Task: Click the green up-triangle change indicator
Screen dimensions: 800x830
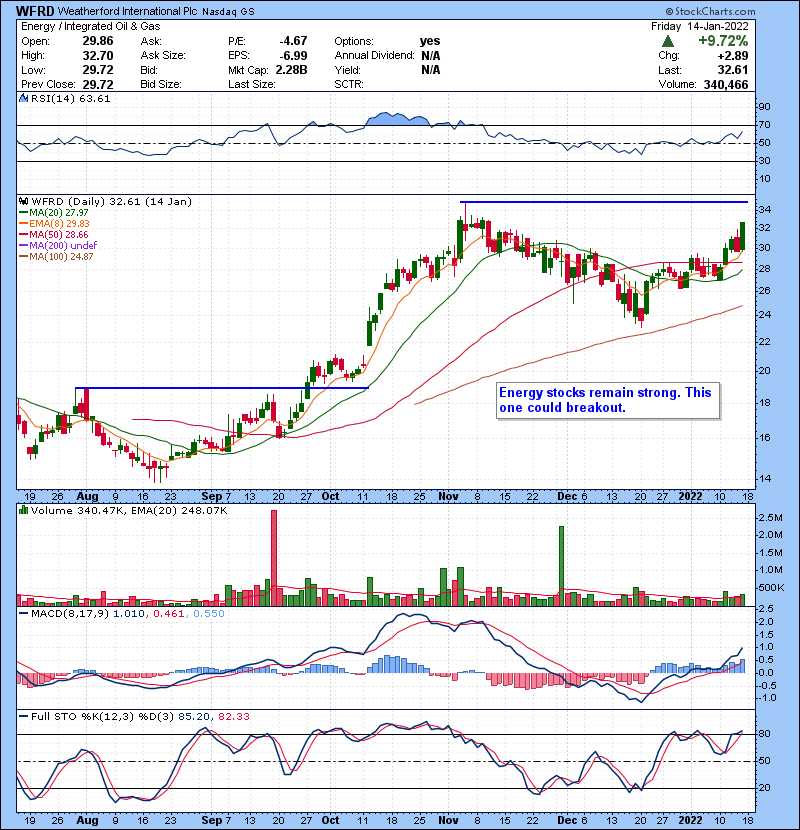Action: coord(668,41)
